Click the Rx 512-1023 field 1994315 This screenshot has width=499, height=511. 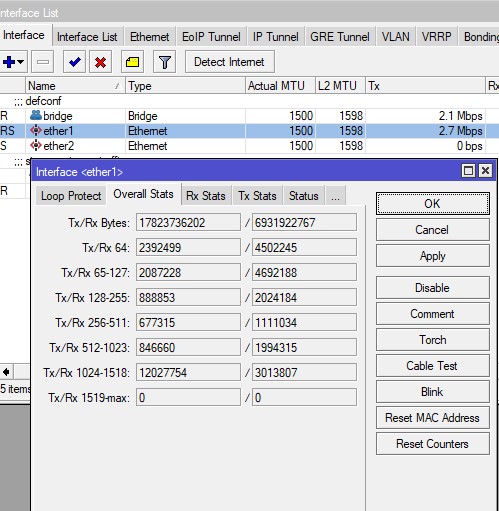[x=304, y=347]
